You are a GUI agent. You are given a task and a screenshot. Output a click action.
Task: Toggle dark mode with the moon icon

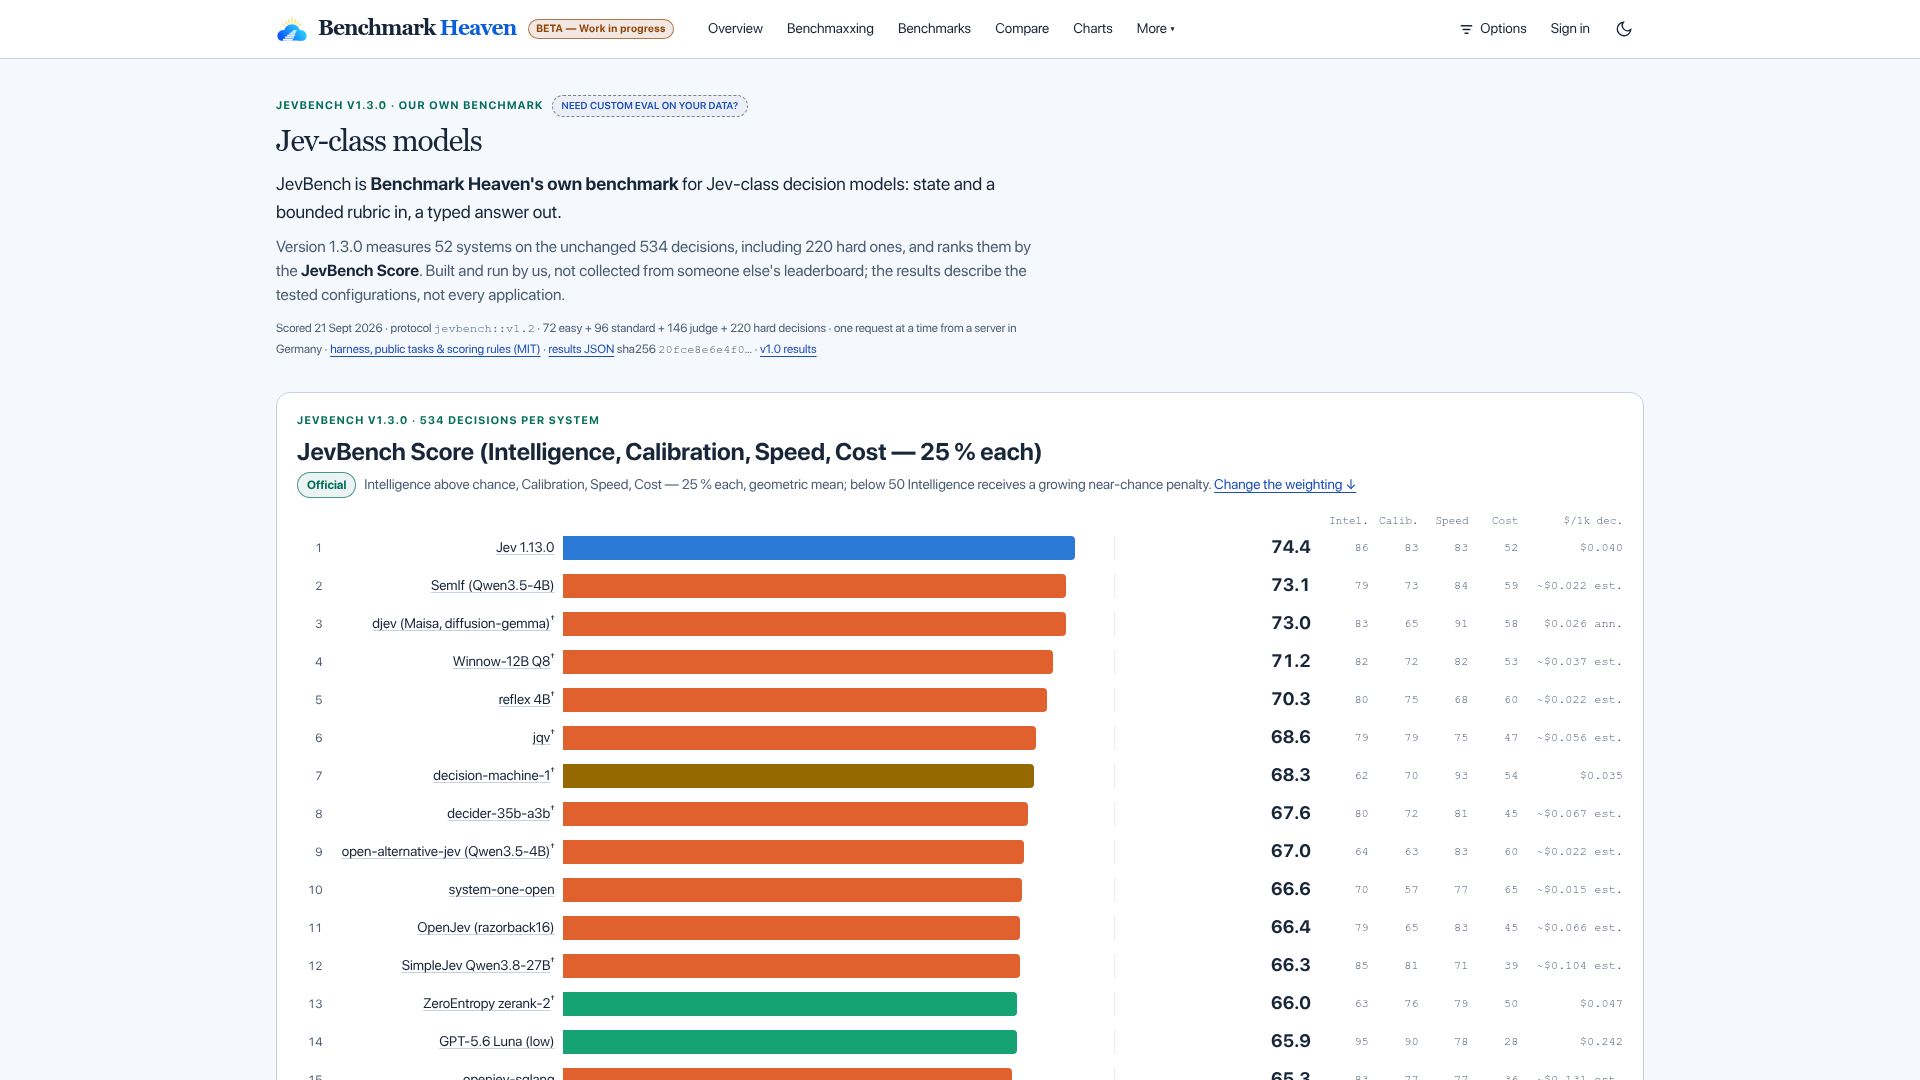tap(1624, 29)
